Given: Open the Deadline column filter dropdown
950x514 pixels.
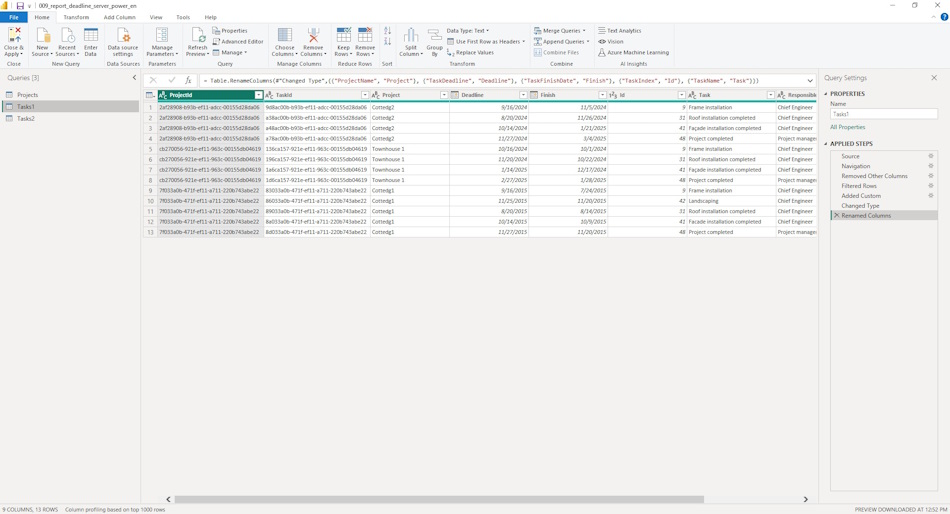Looking at the screenshot, I should (x=523, y=95).
